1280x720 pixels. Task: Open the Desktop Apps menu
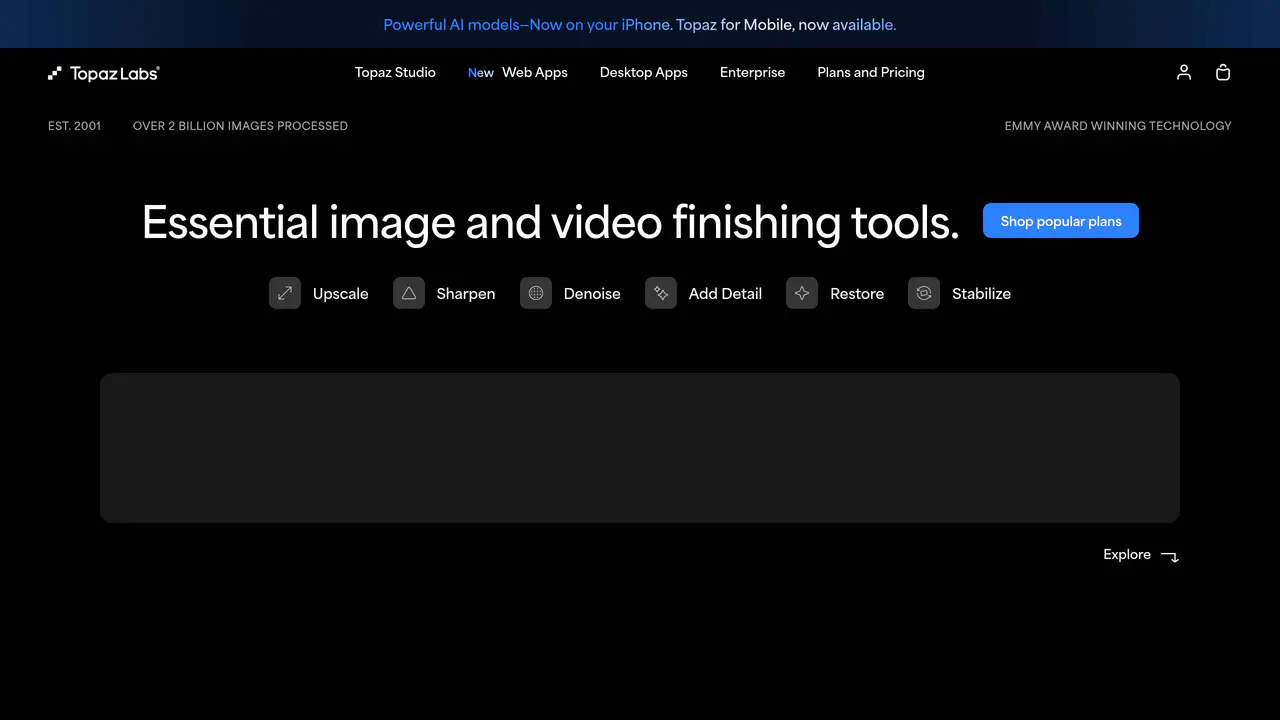point(644,72)
